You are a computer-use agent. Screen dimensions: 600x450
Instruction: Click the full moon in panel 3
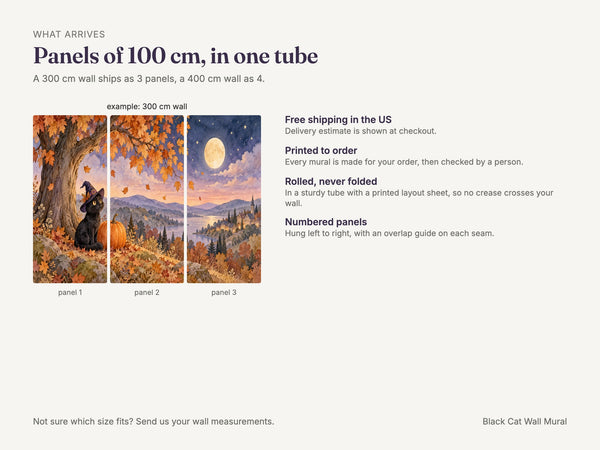[214, 153]
